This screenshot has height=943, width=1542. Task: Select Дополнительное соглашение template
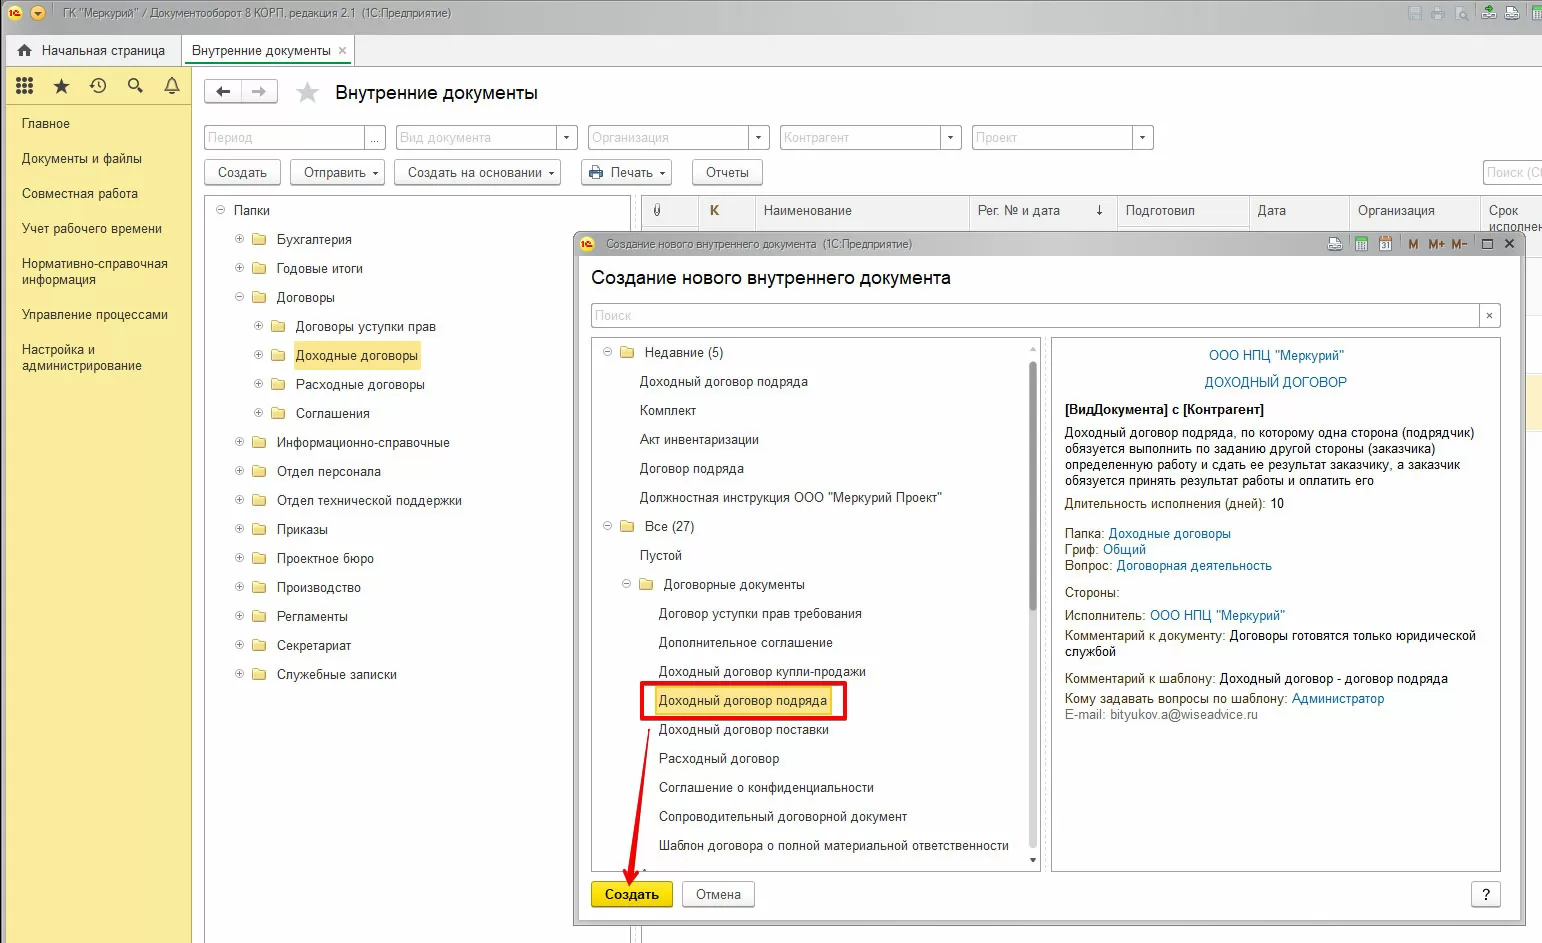[x=746, y=643]
